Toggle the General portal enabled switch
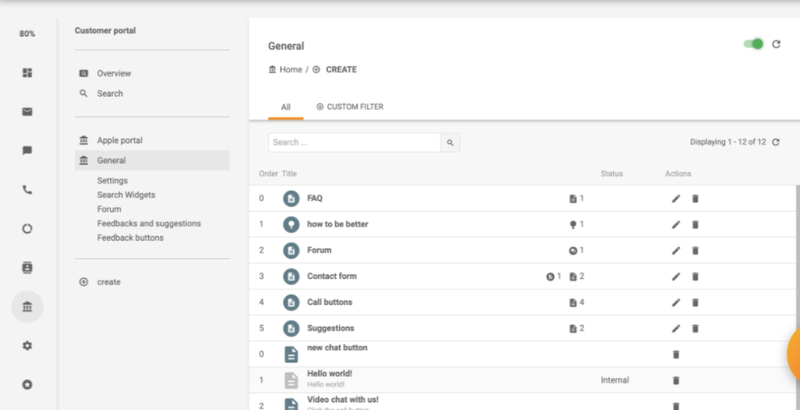The width and height of the screenshot is (800, 410). [x=754, y=44]
